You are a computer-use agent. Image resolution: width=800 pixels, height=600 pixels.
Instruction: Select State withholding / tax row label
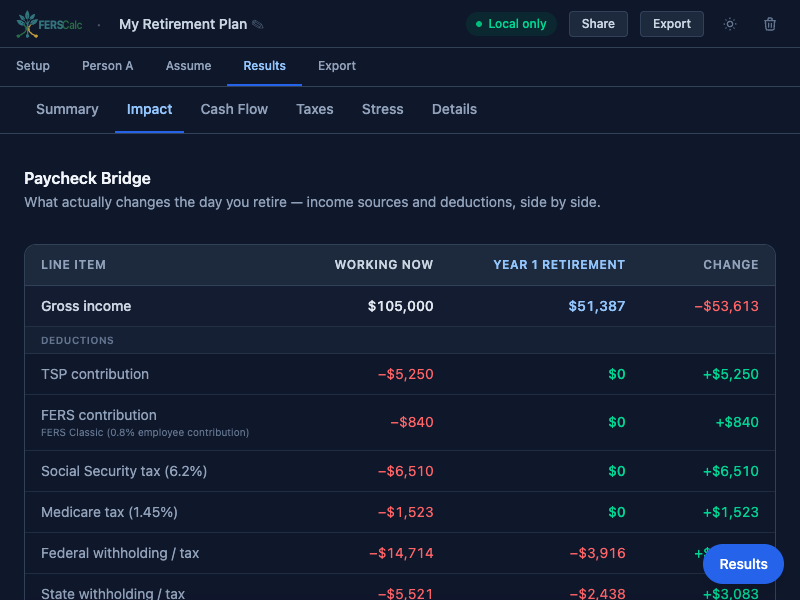(x=113, y=594)
